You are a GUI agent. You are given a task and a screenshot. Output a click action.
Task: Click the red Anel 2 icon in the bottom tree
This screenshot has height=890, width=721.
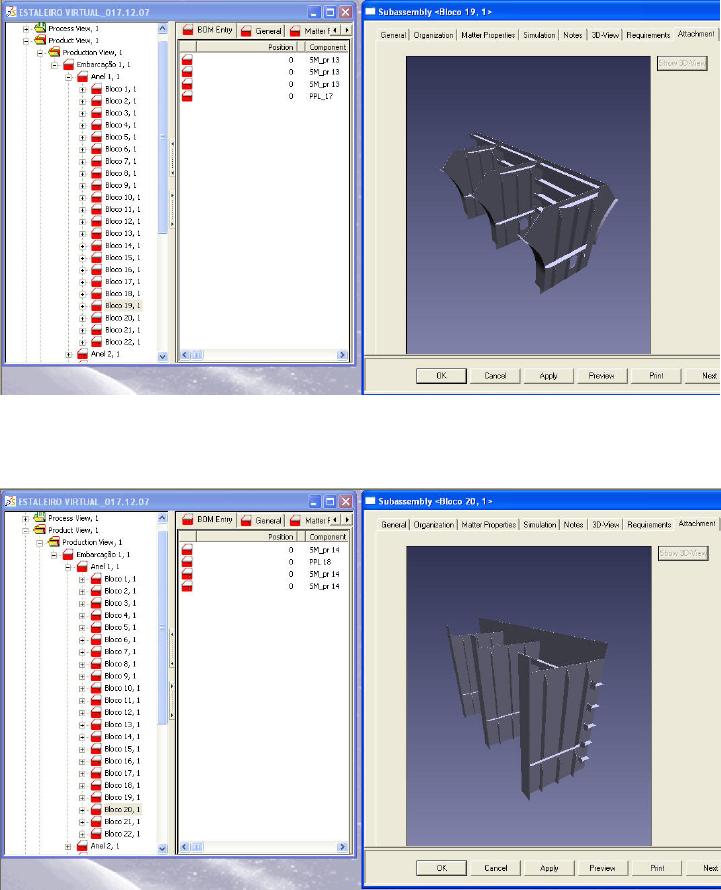pos(83,846)
